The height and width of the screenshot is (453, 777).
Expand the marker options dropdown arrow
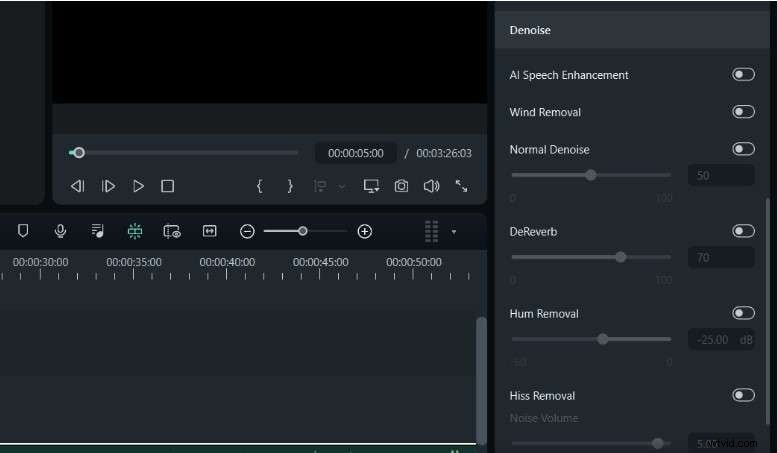(342, 187)
